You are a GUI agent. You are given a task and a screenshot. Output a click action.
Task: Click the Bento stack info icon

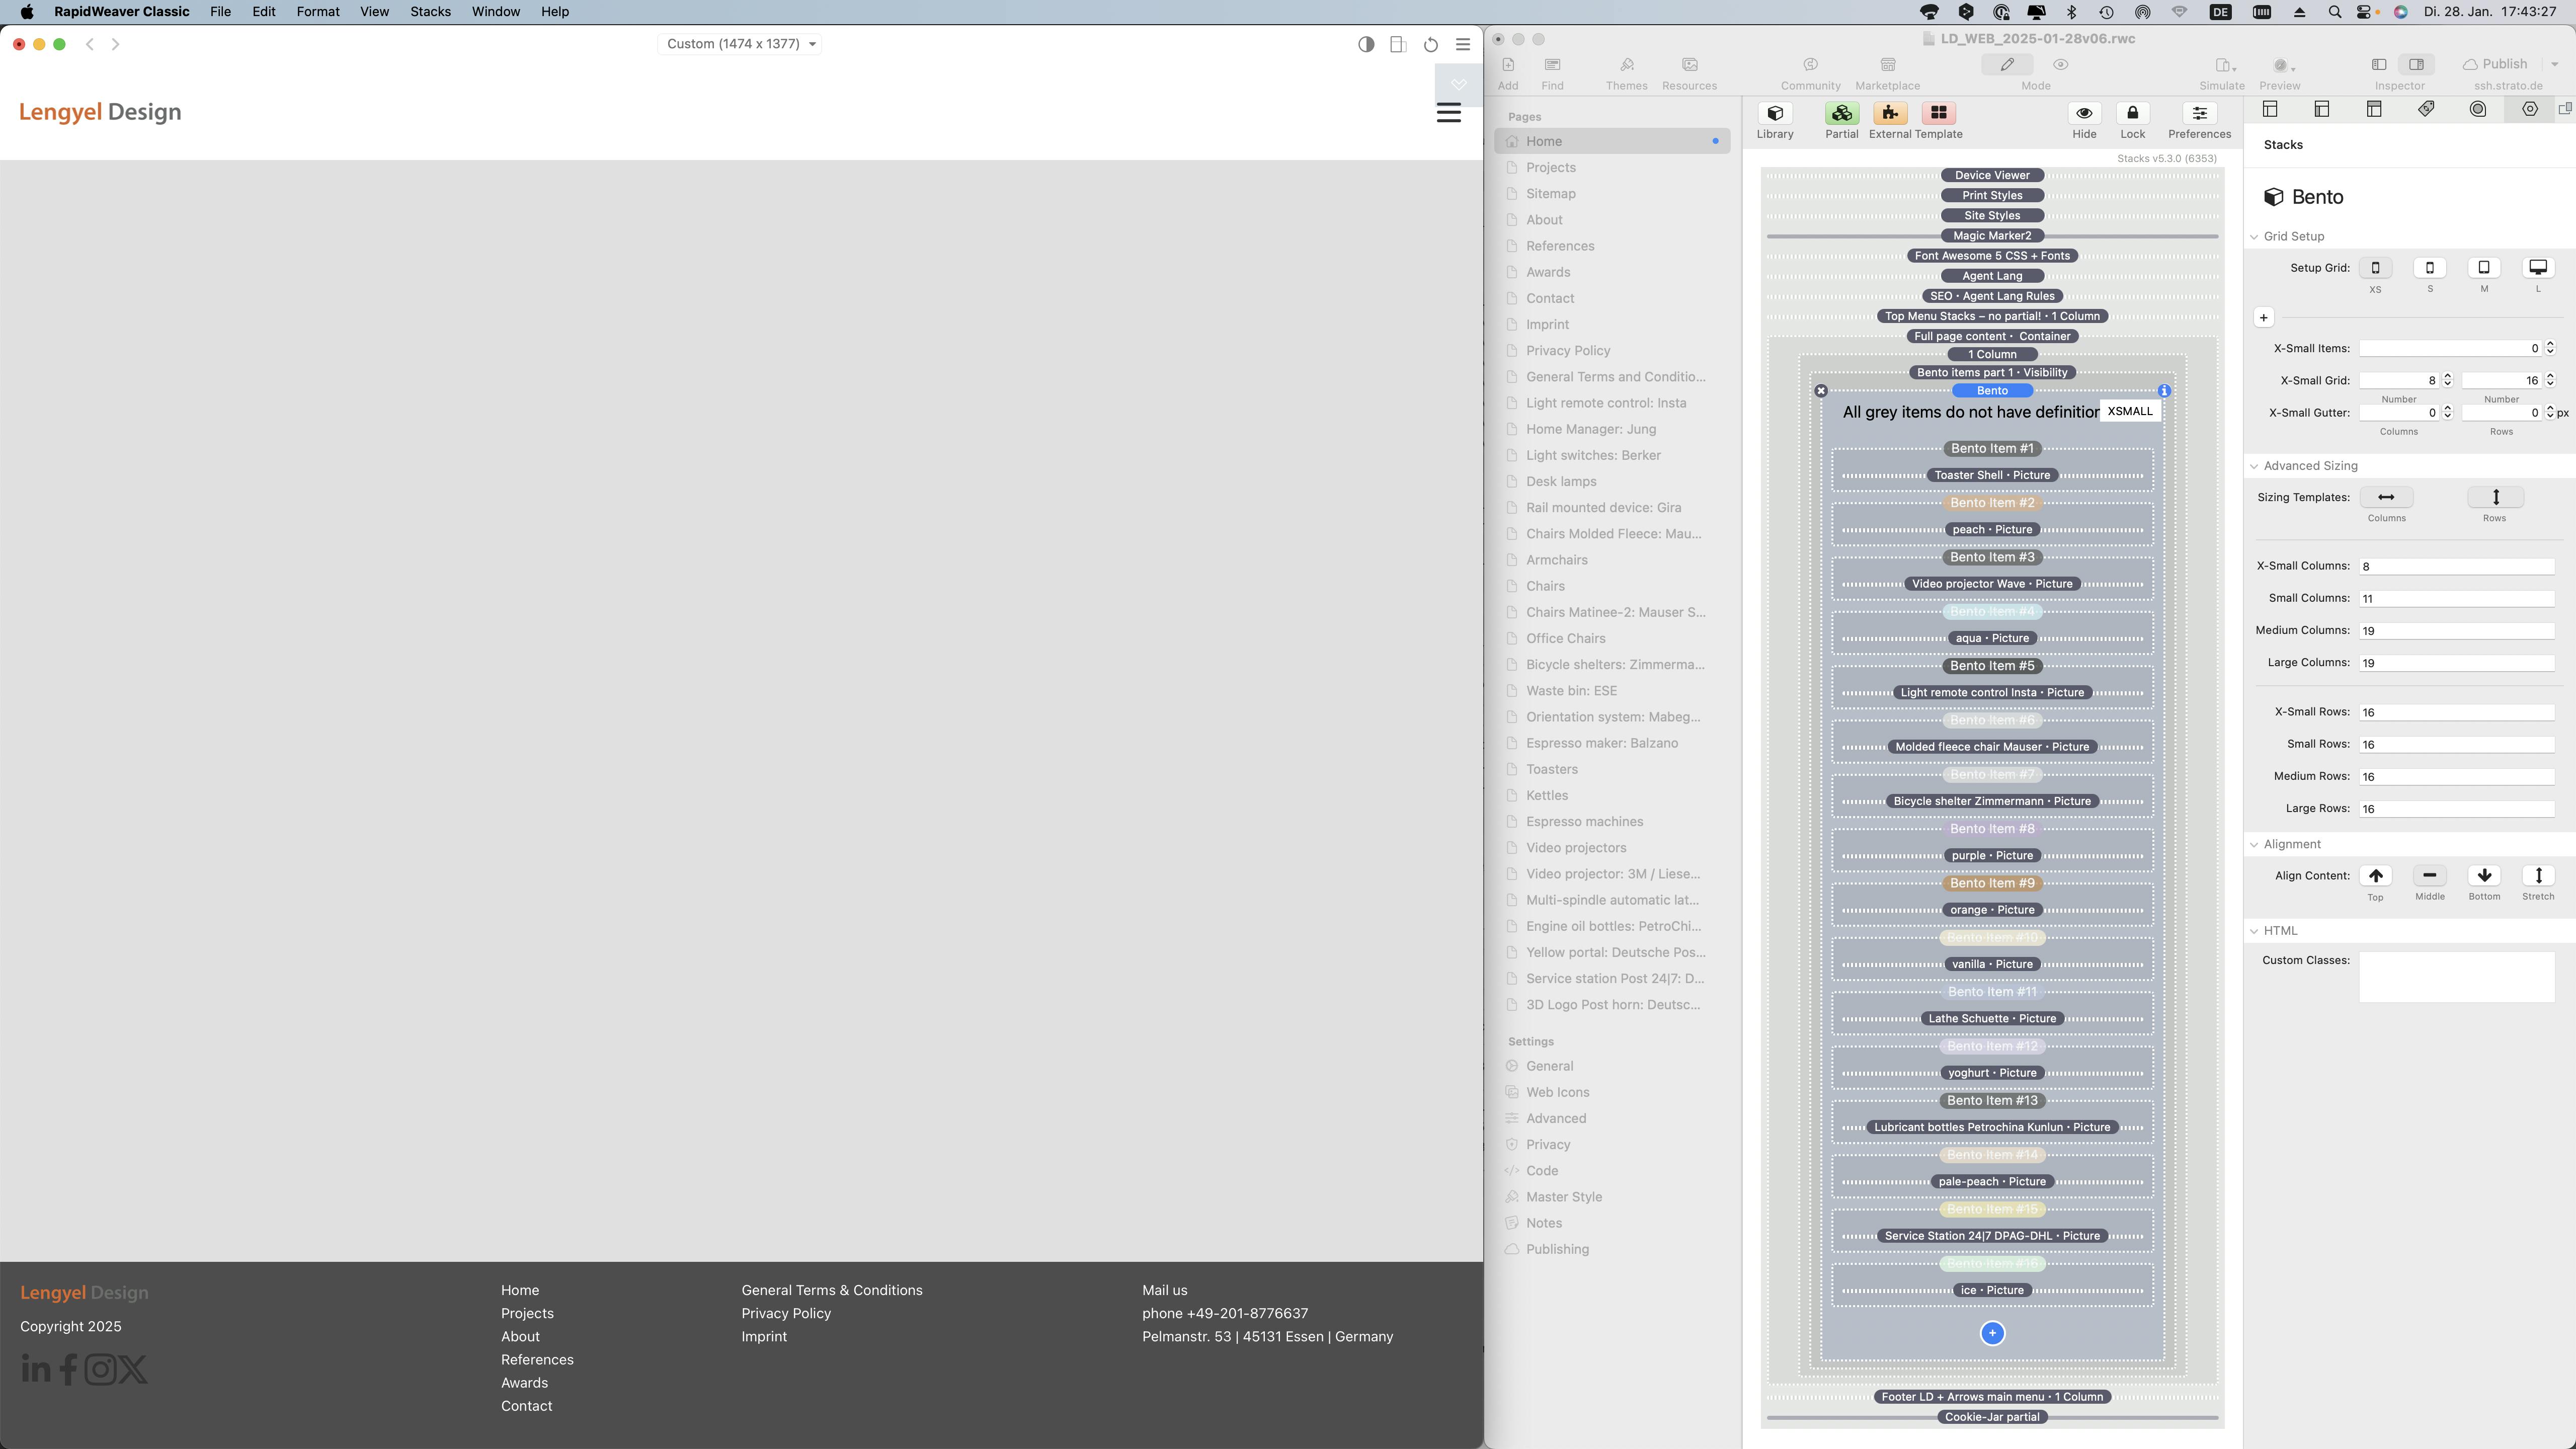pyautogui.click(x=2164, y=391)
